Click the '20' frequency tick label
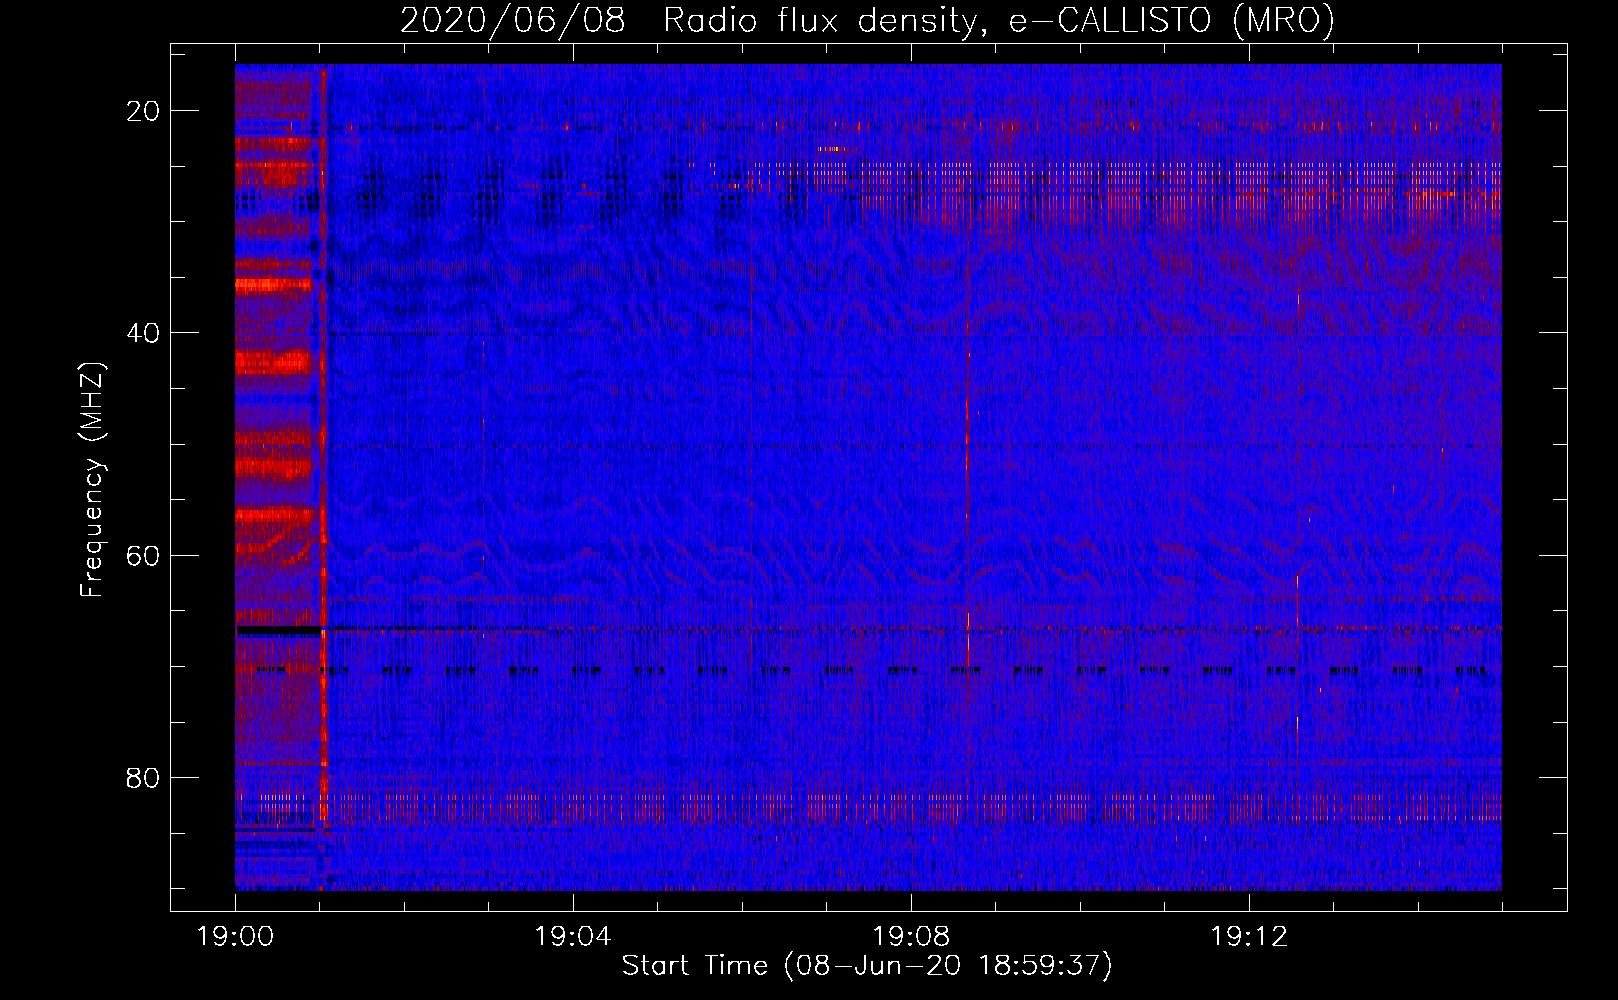This screenshot has width=1618, height=1000. [x=143, y=111]
